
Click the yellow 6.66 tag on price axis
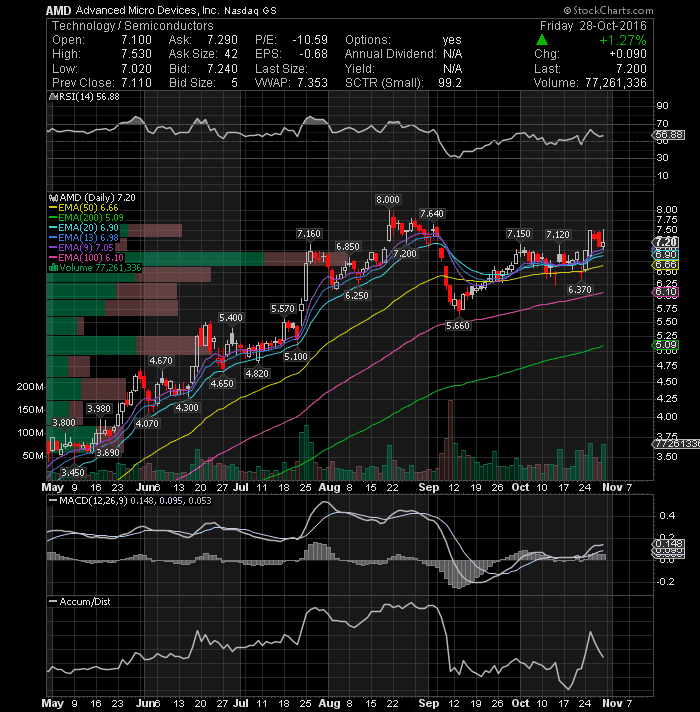[666, 265]
